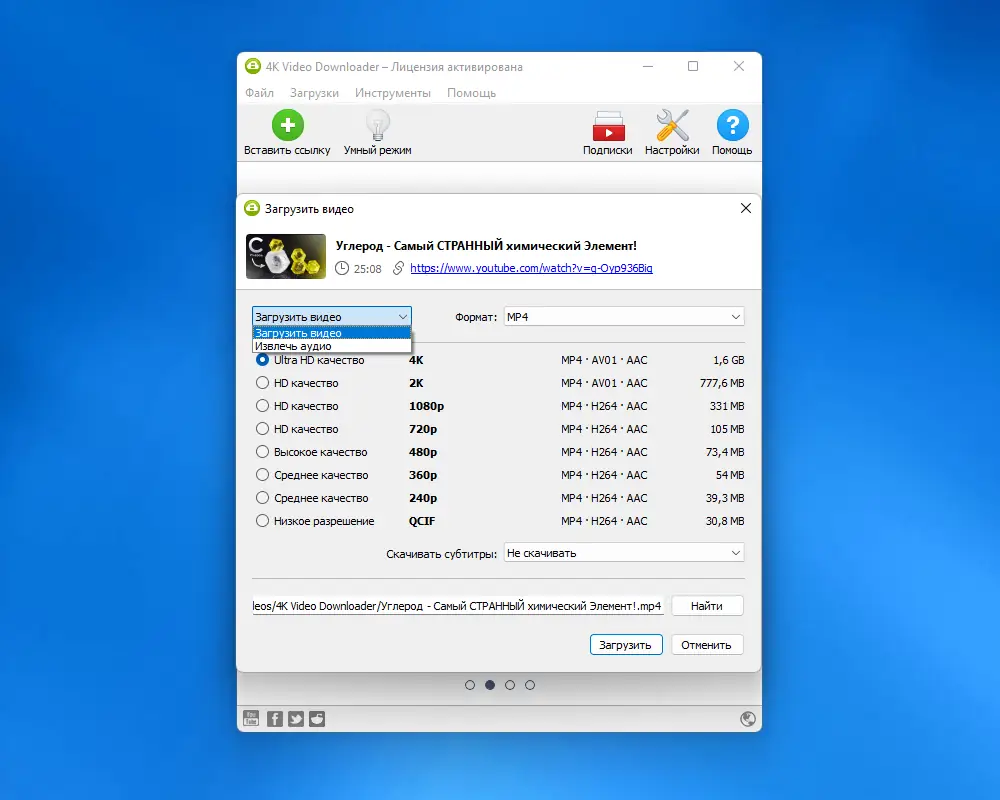Click the 331 MB size value
Viewport: 1000px width, 800px height.
pos(727,406)
